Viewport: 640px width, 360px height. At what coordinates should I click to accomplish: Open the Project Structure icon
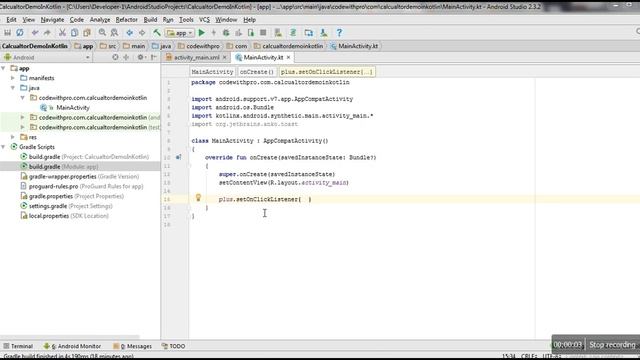coord(309,33)
